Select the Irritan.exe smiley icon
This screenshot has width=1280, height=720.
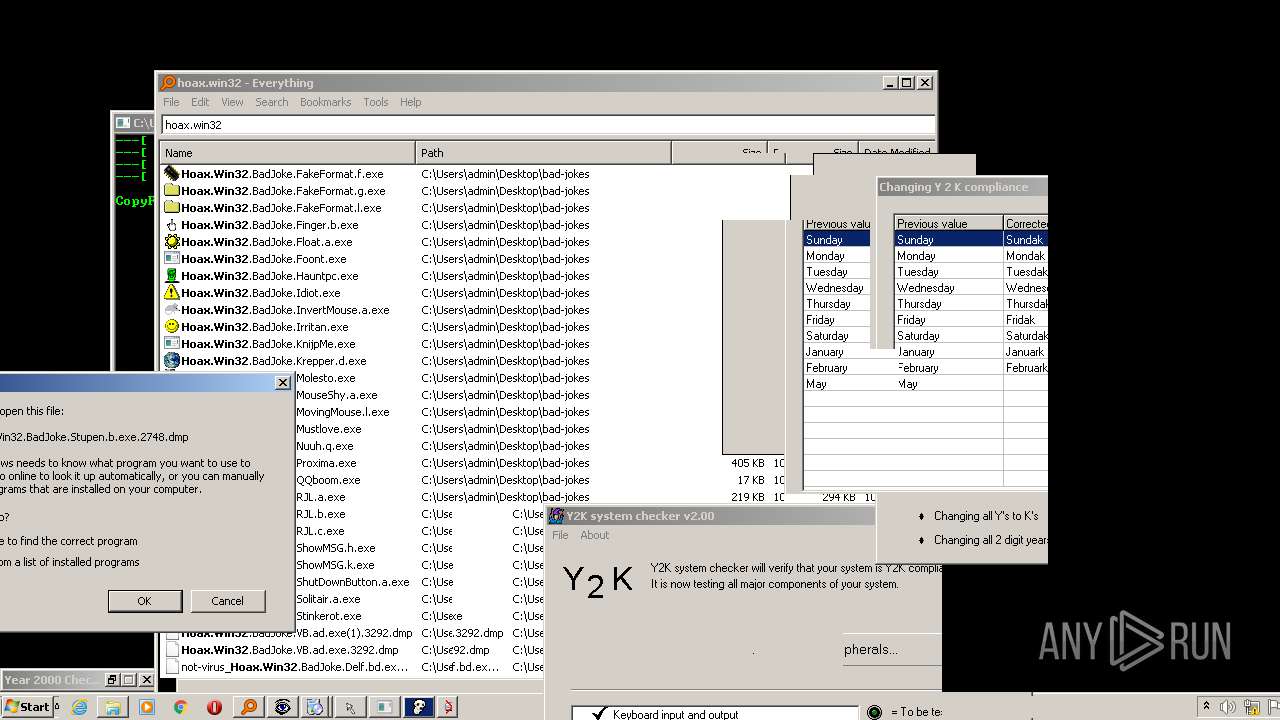point(172,327)
